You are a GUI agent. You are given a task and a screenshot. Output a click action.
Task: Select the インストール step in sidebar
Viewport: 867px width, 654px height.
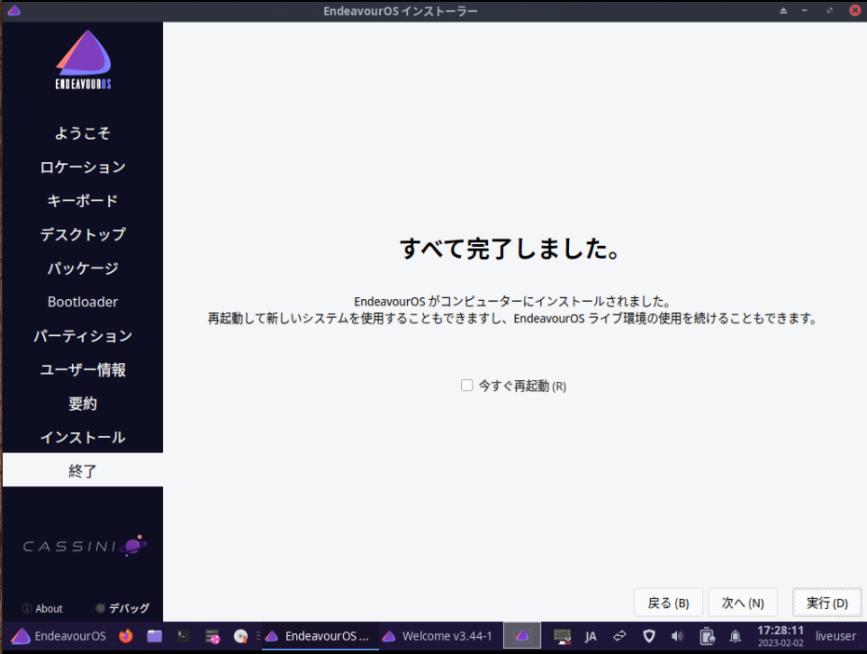tap(82, 437)
